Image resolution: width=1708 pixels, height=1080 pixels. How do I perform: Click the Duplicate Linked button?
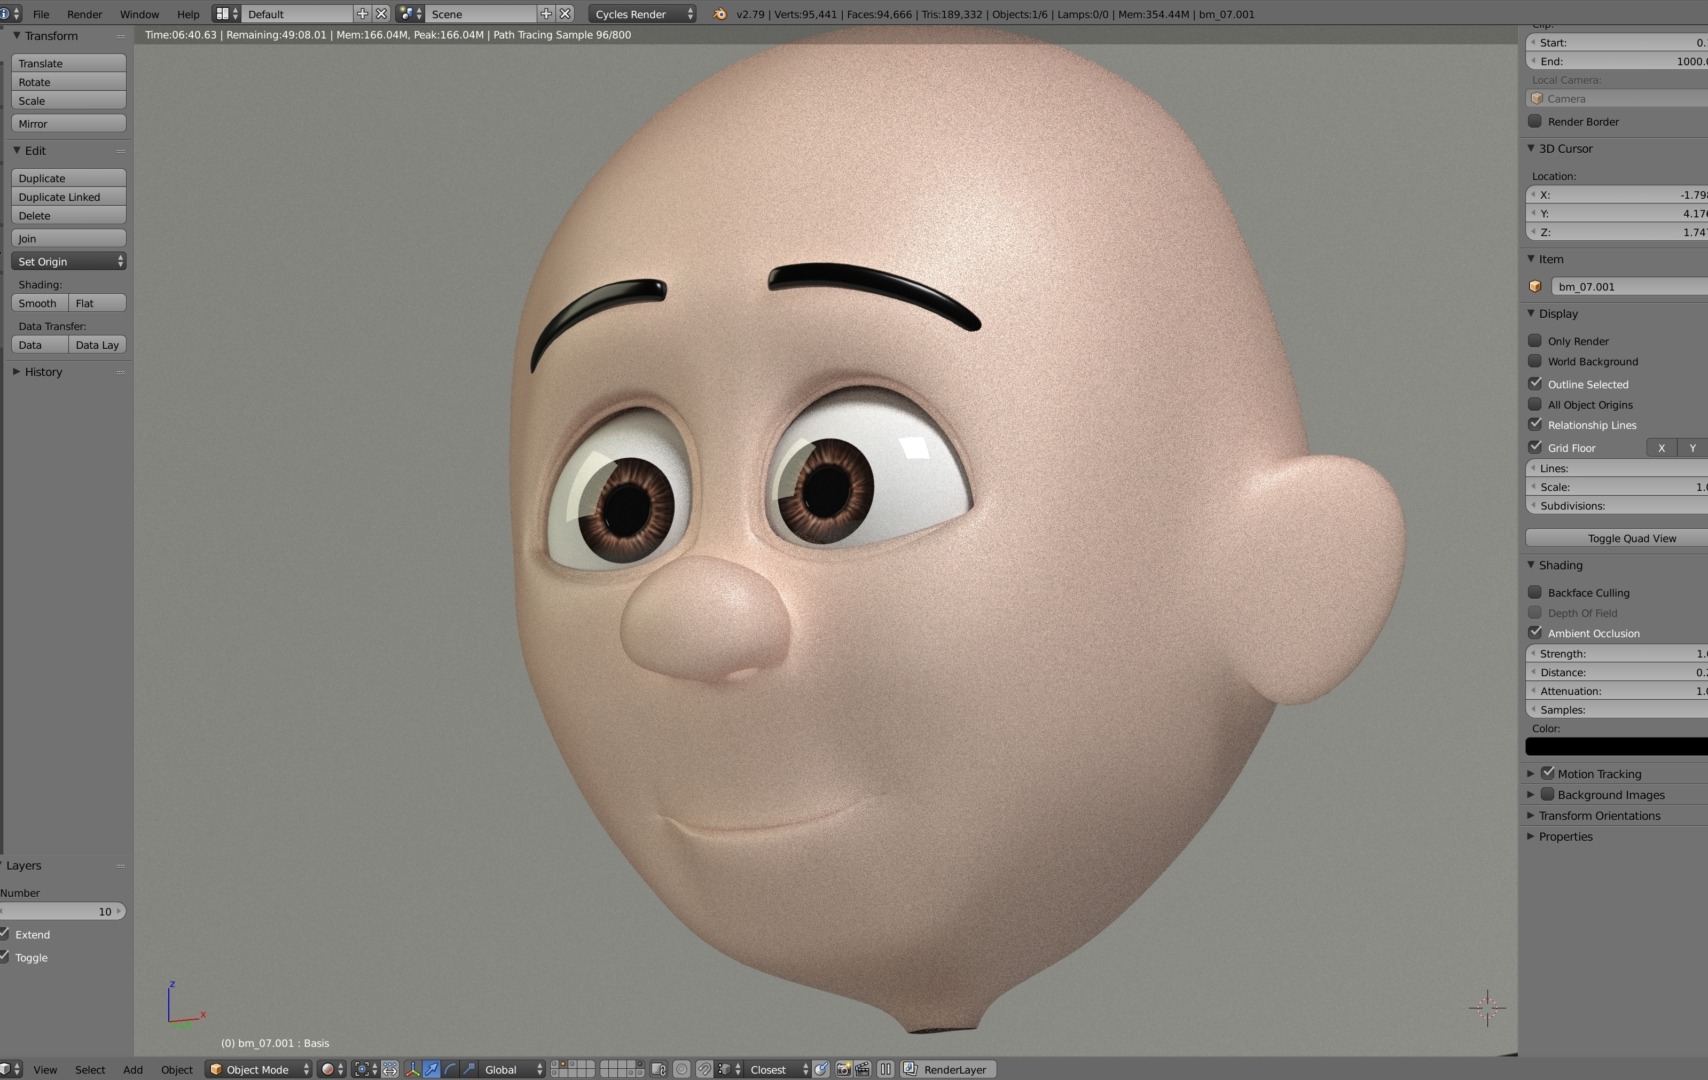68,197
